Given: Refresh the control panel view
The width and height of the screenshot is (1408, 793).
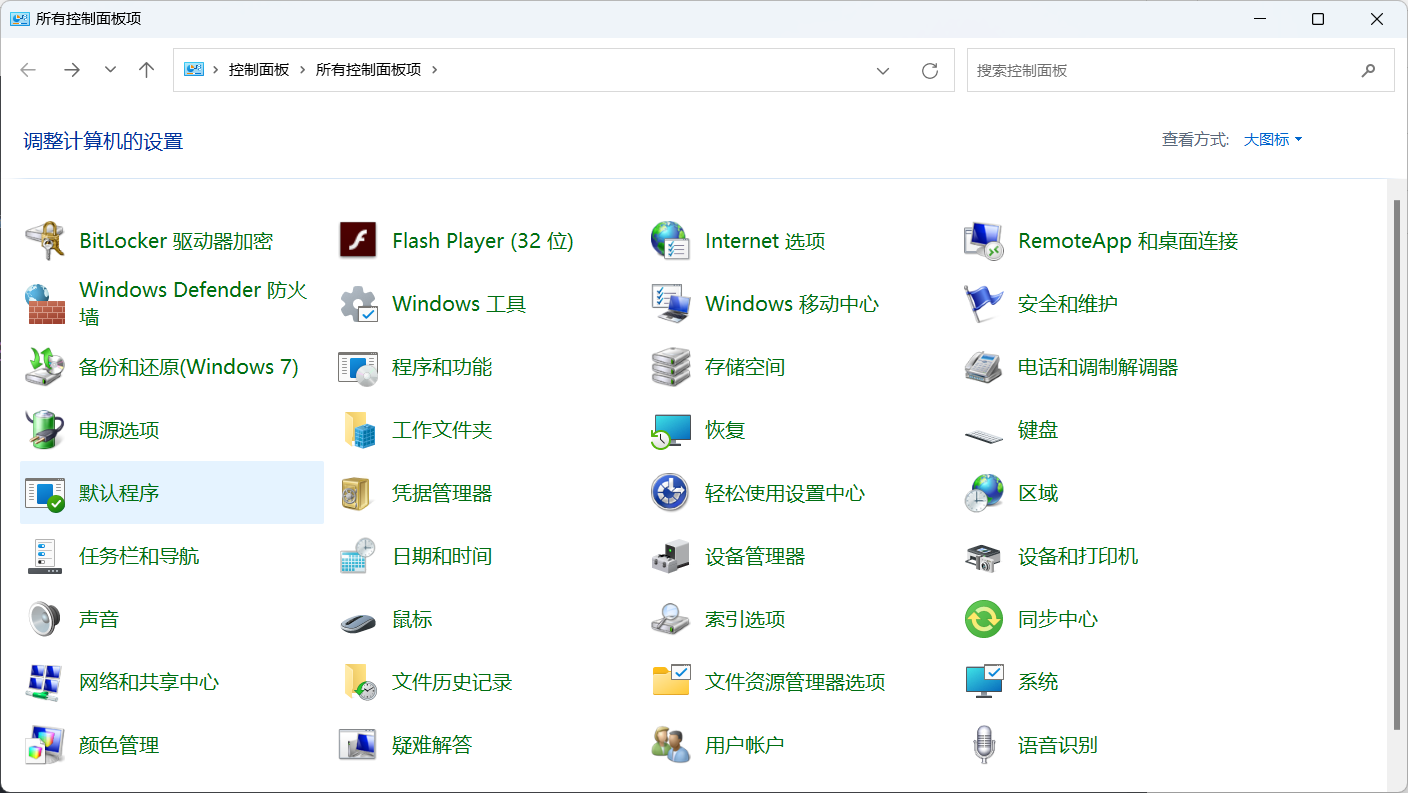Looking at the screenshot, I should tap(930, 71).
